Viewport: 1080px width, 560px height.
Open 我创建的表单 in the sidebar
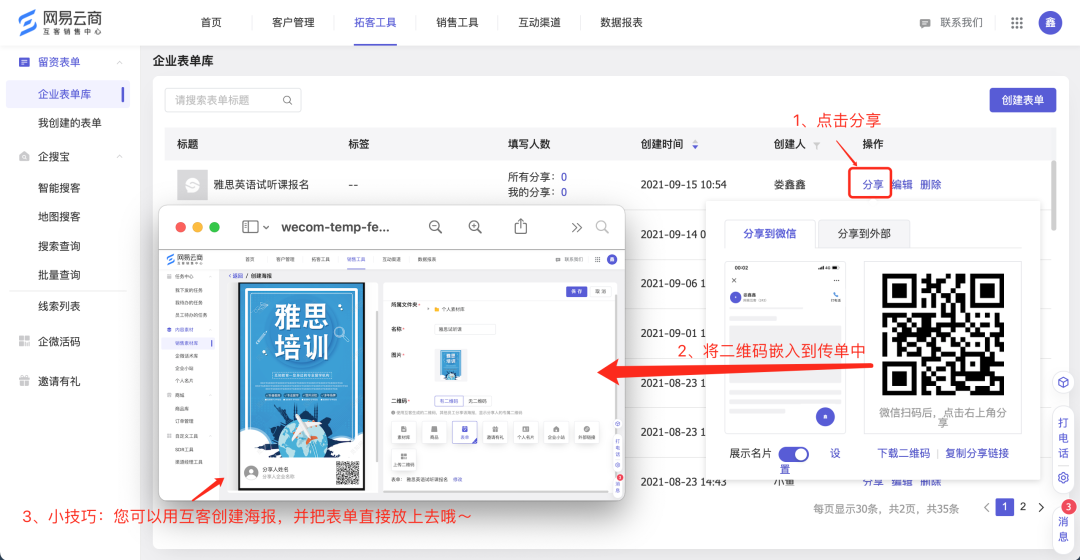coord(70,123)
